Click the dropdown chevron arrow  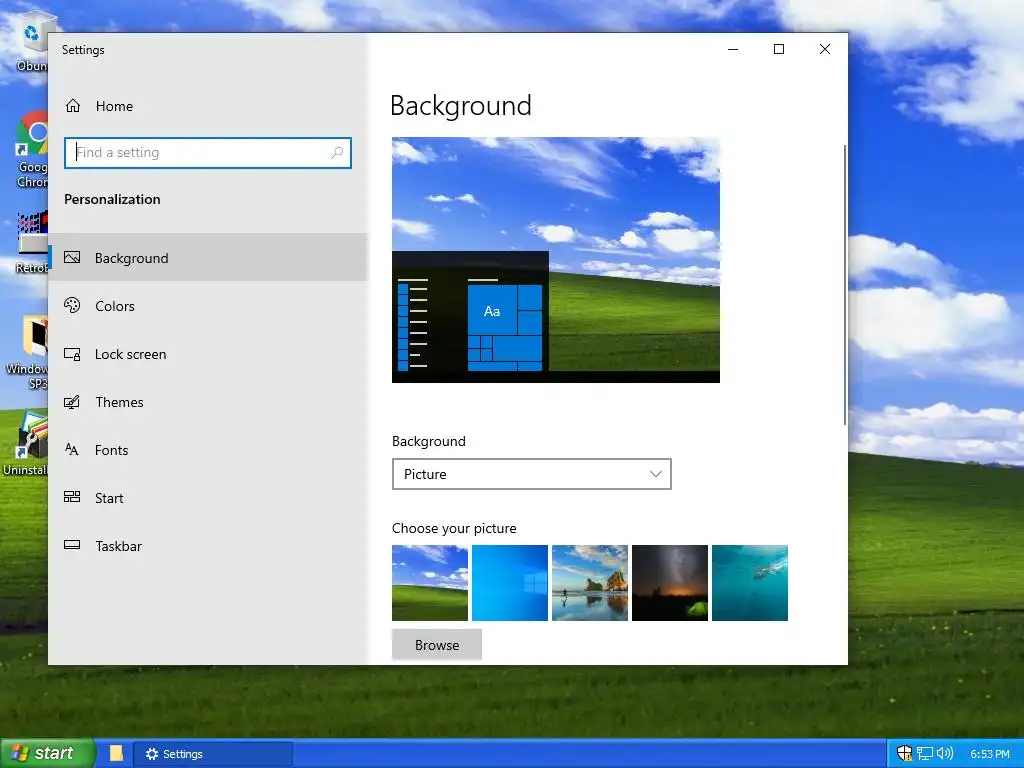click(x=656, y=474)
